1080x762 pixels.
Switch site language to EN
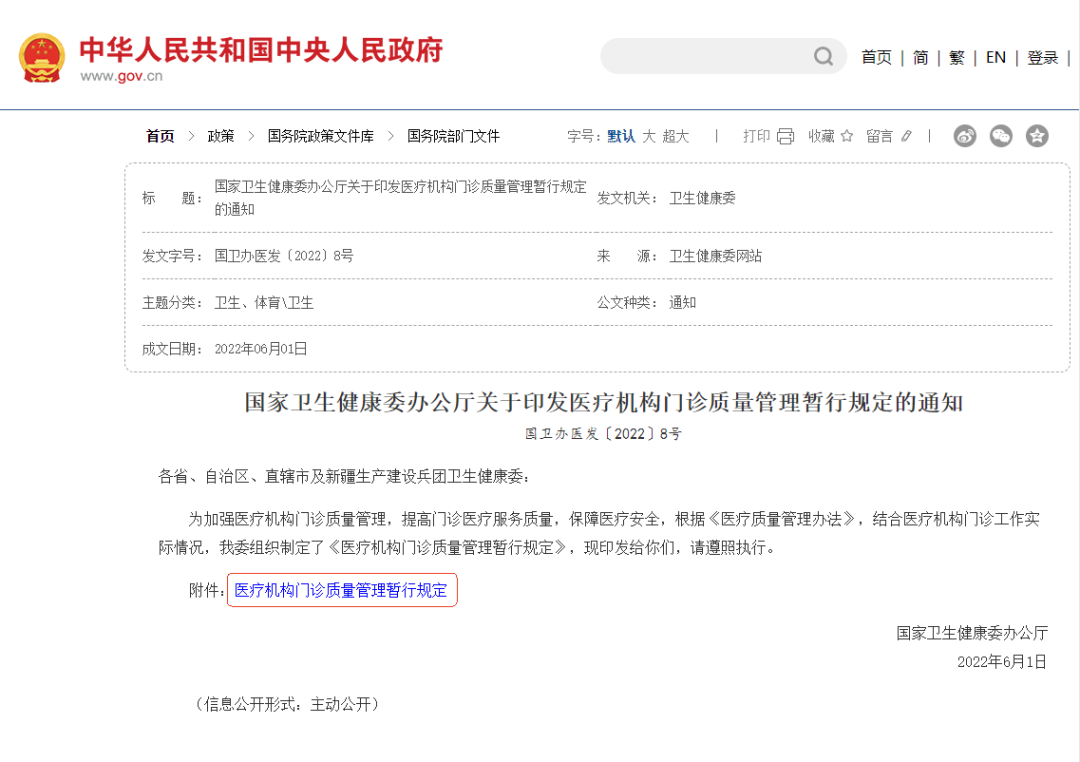tap(995, 58)
